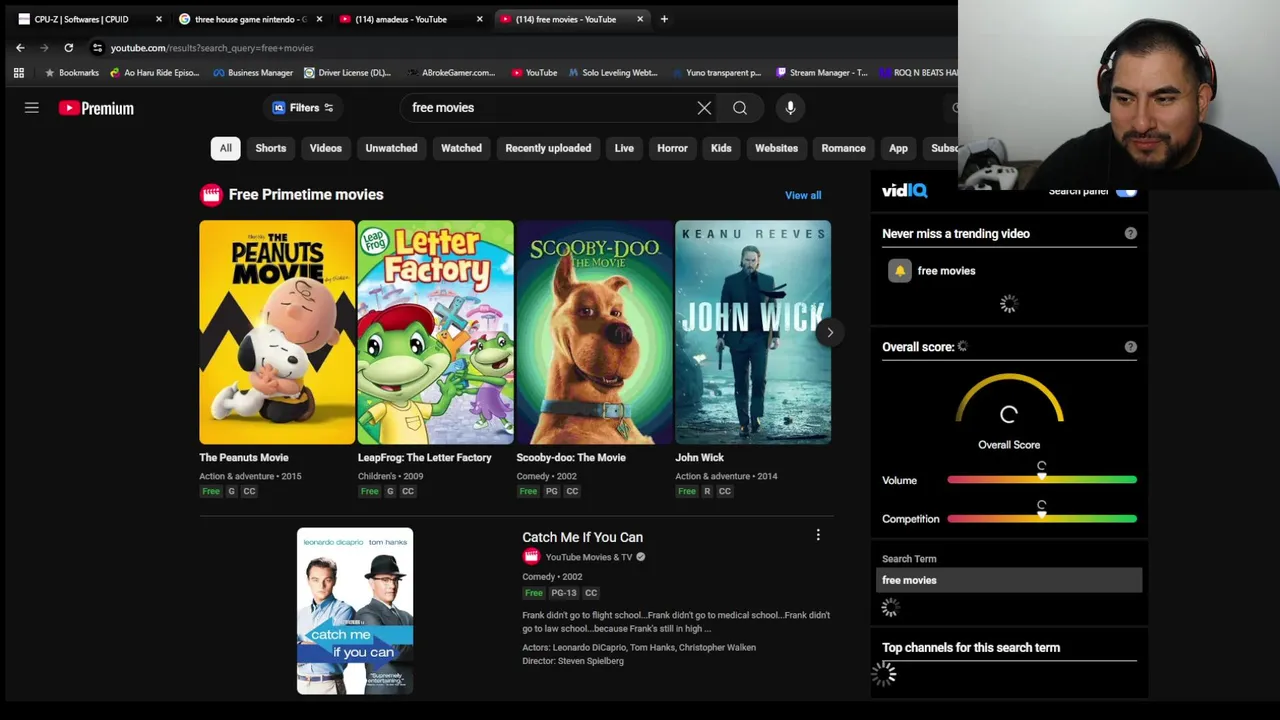Open the Stream Manager bookmark
The image size is (1280, 720).
tap(821, 73)
